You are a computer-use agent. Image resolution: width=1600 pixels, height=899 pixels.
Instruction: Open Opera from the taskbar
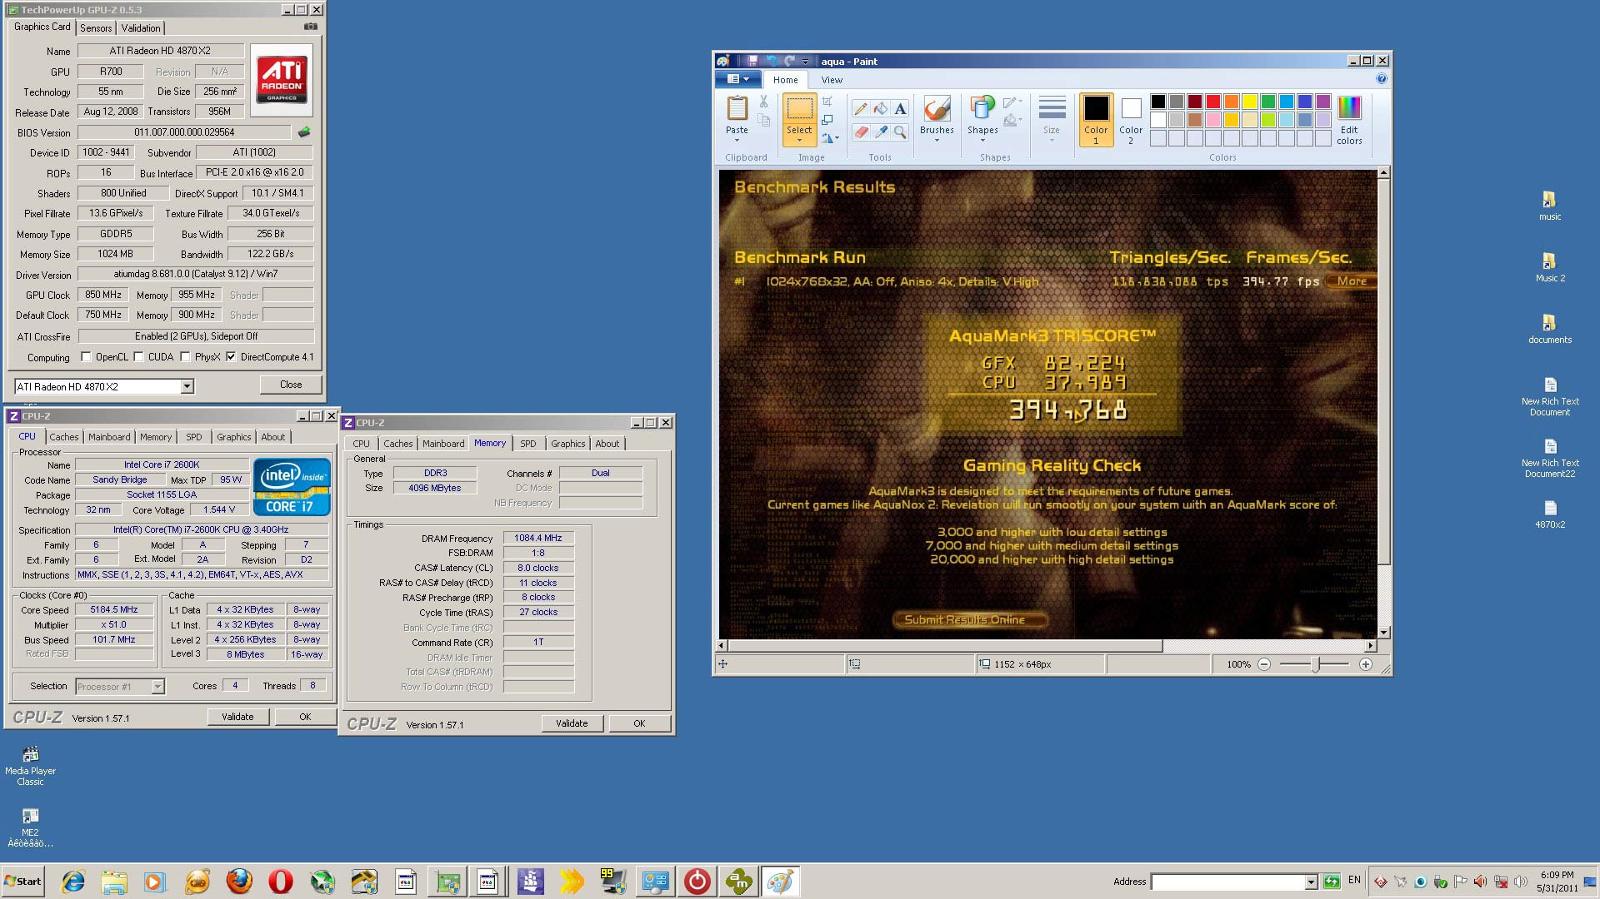pos(281,881)
